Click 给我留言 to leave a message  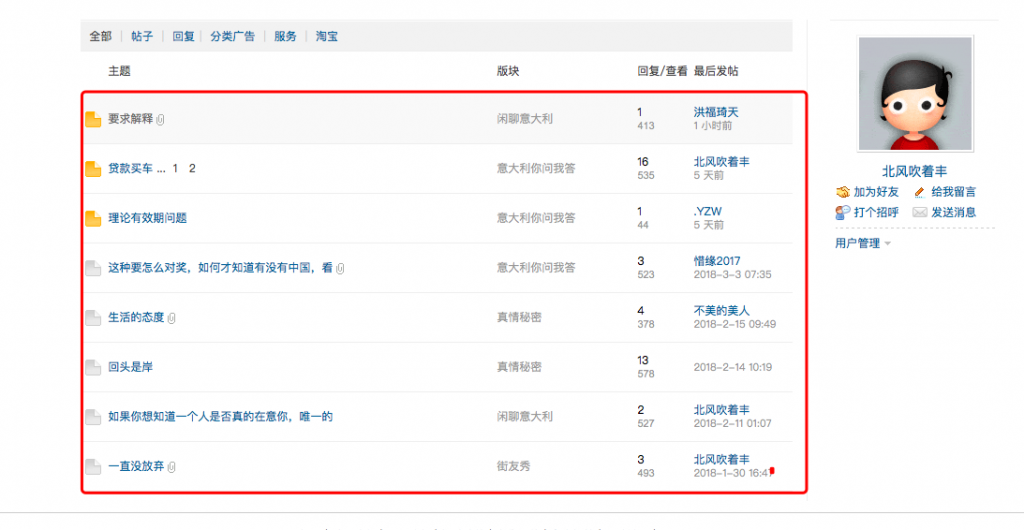953,192
